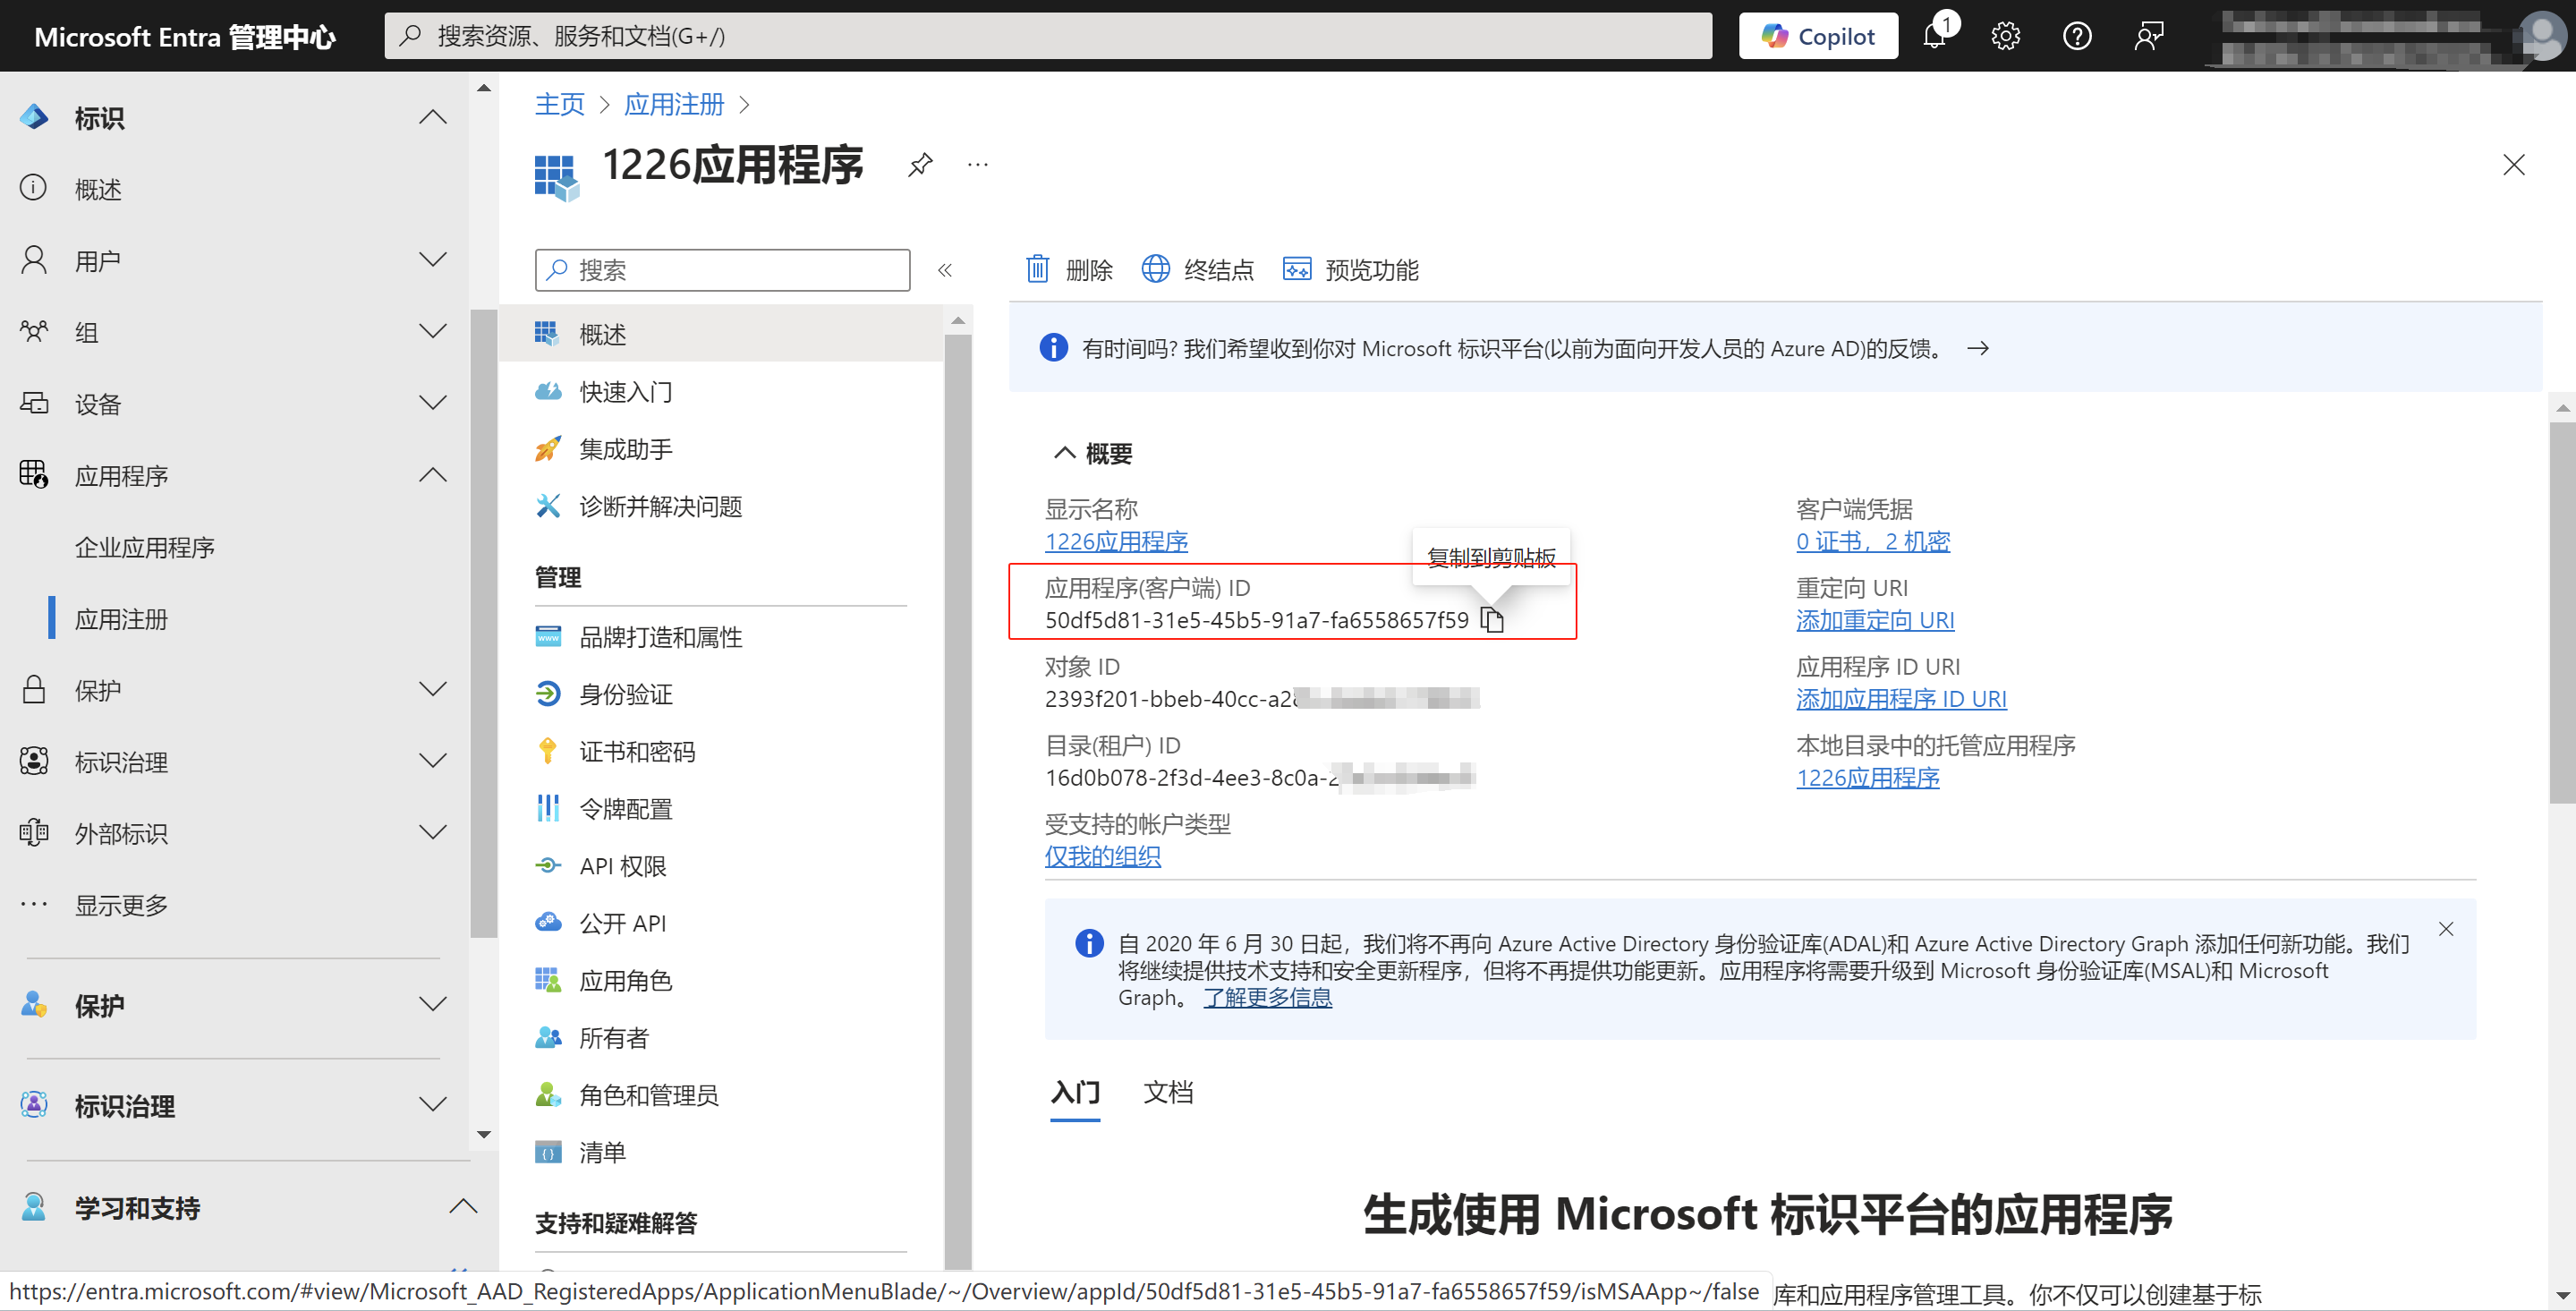The height and width of the screenshot is (1311, 2576).
Task: Click the 删除 trash toolbar button
Action: tap(1068, 269)
